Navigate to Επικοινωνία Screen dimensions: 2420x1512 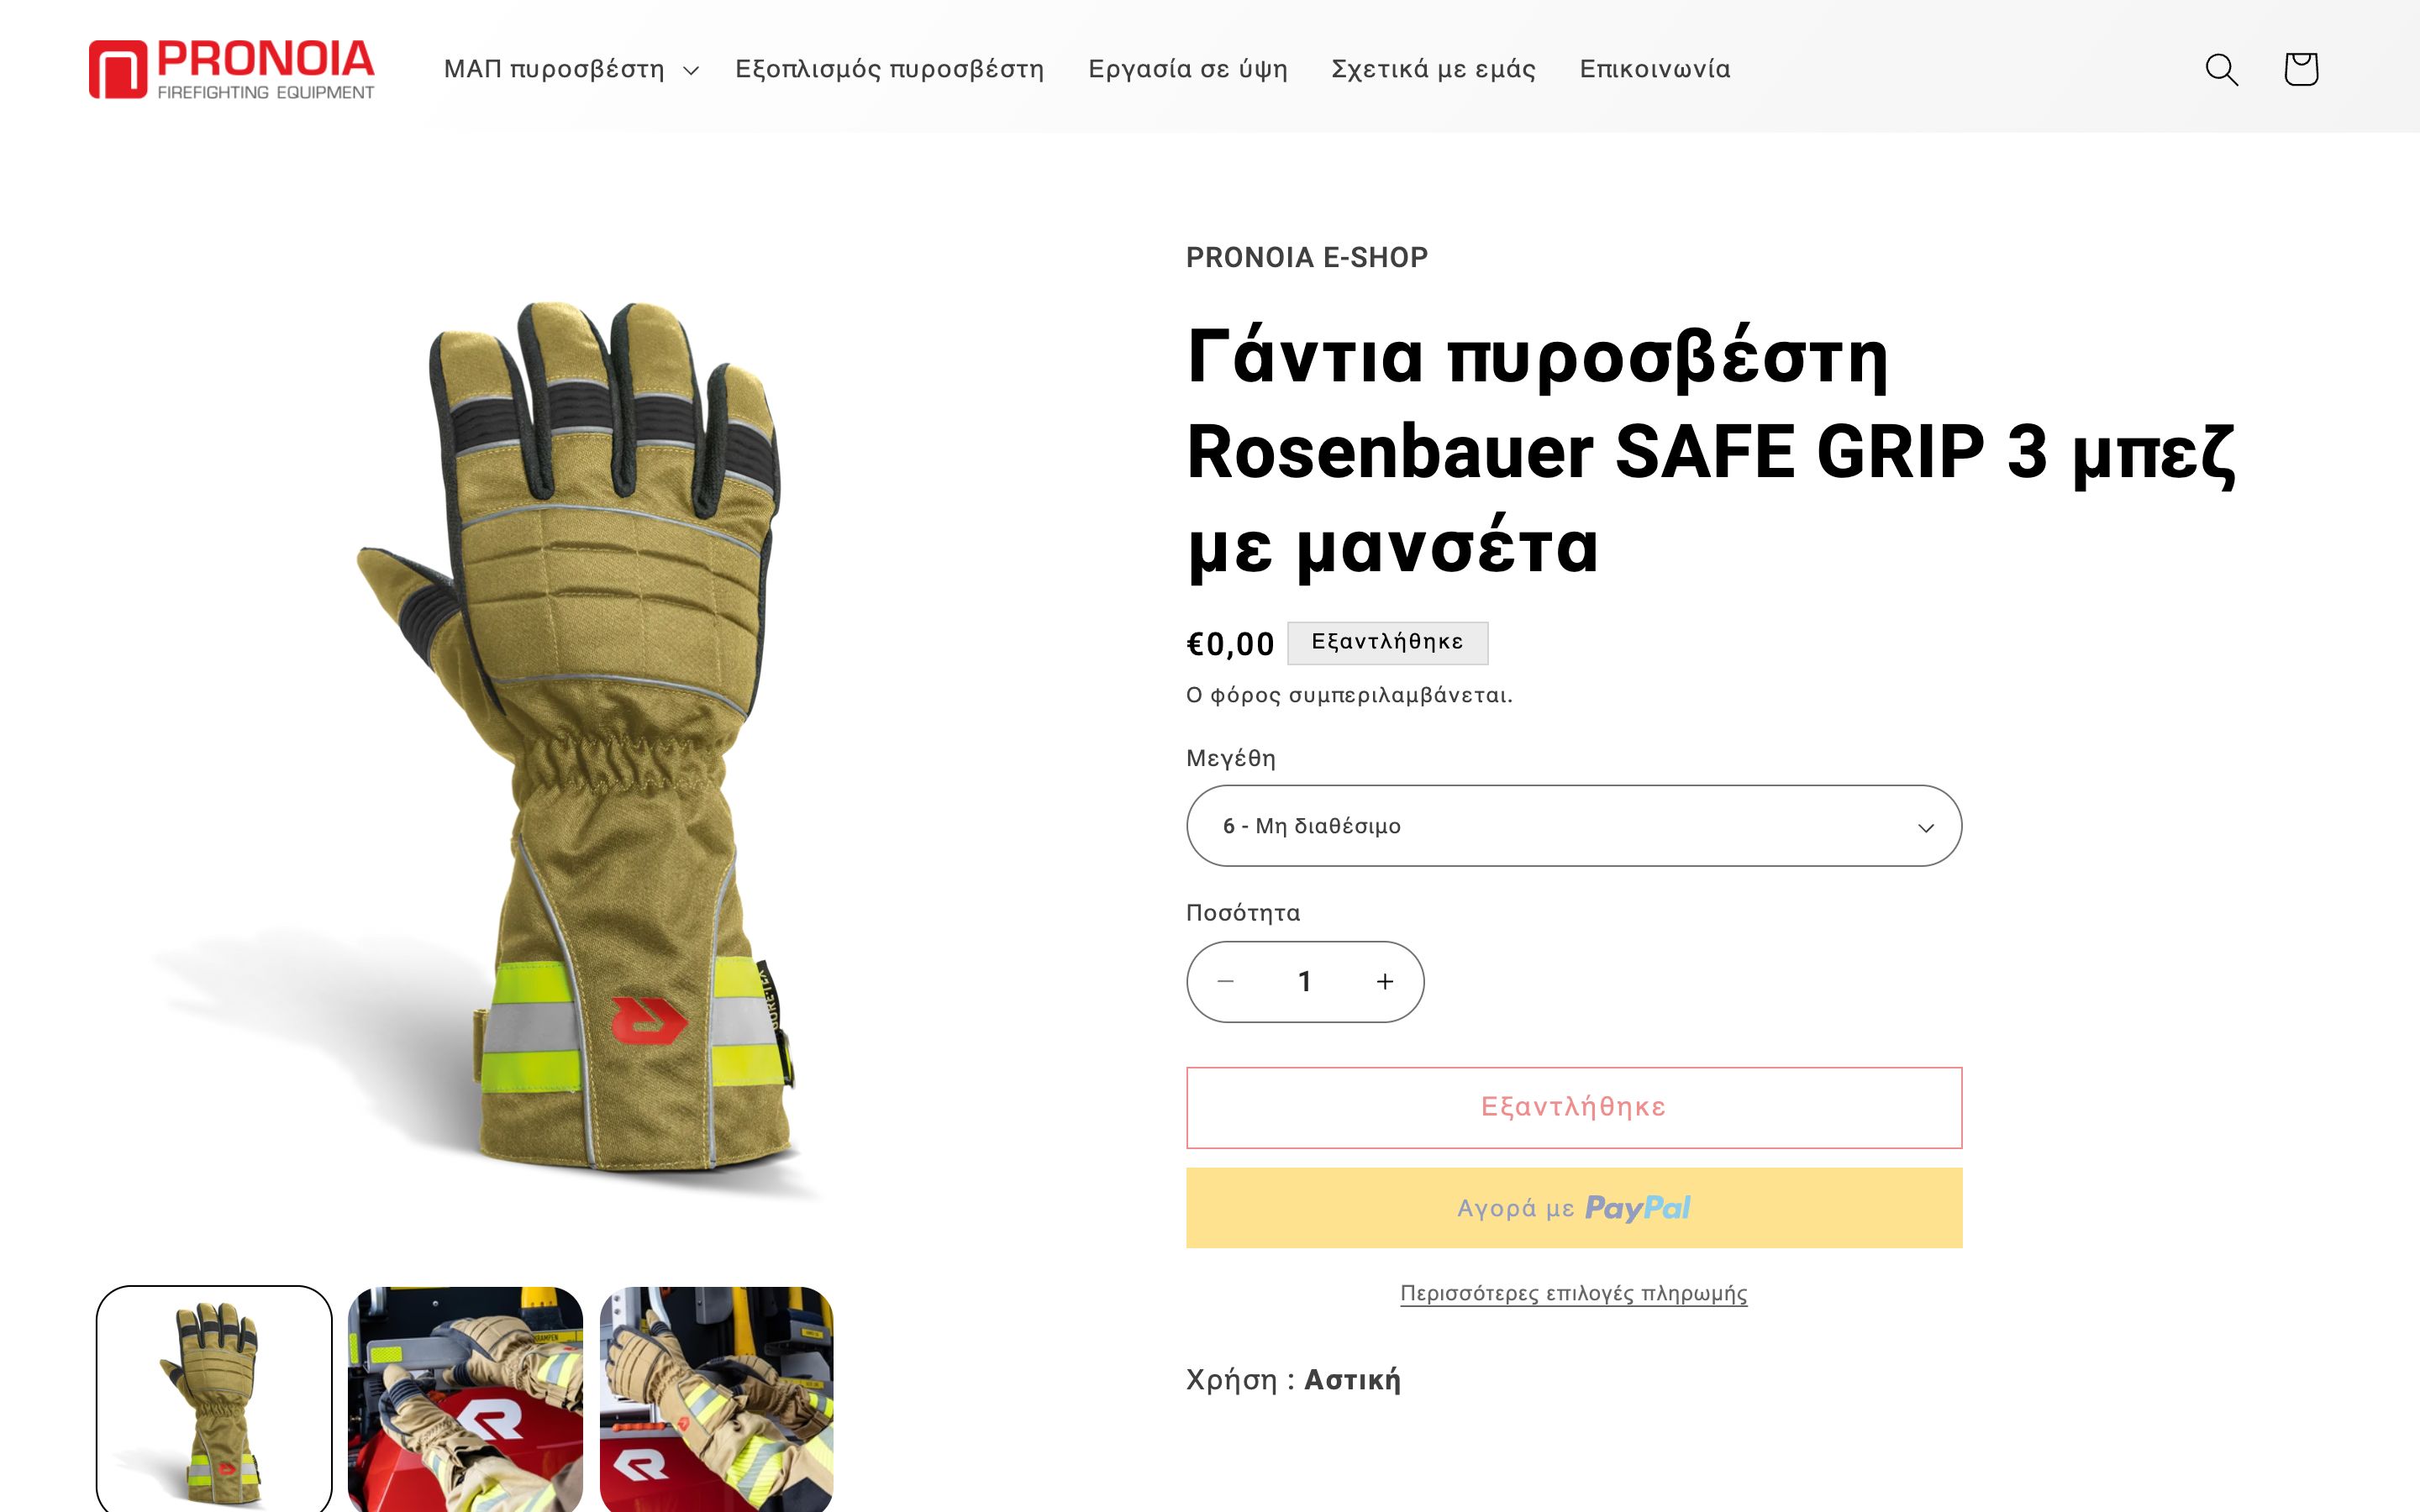pyautogui.click(x=1654, y=69)
